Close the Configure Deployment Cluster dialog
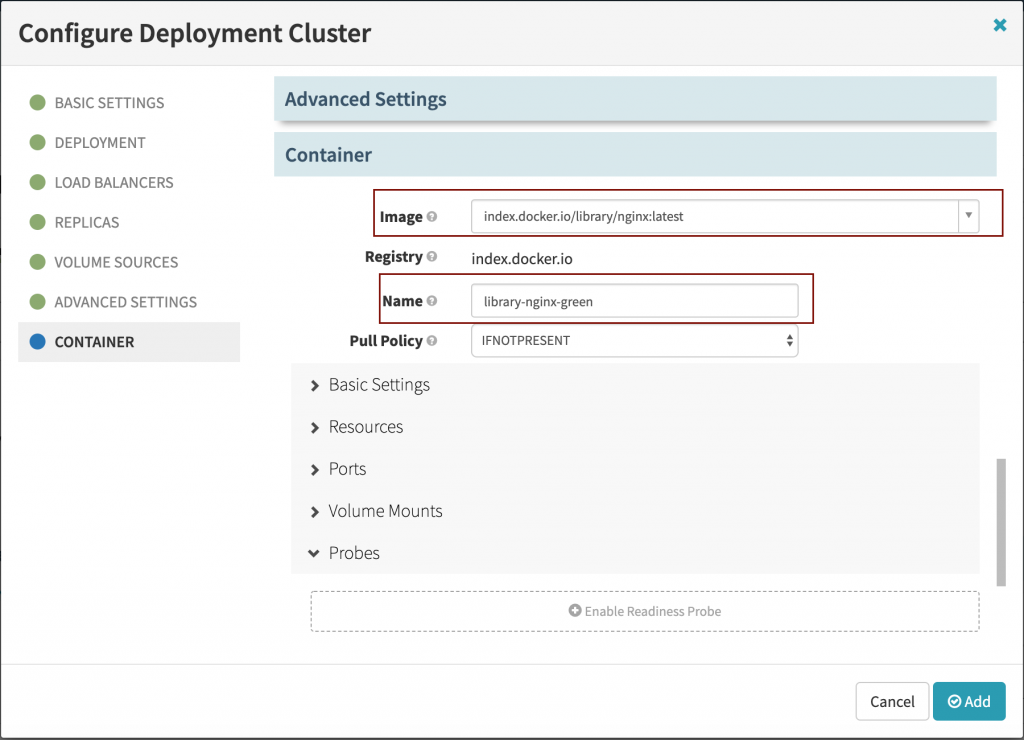This screenshot has width=1024, height=740. (999, 26)
